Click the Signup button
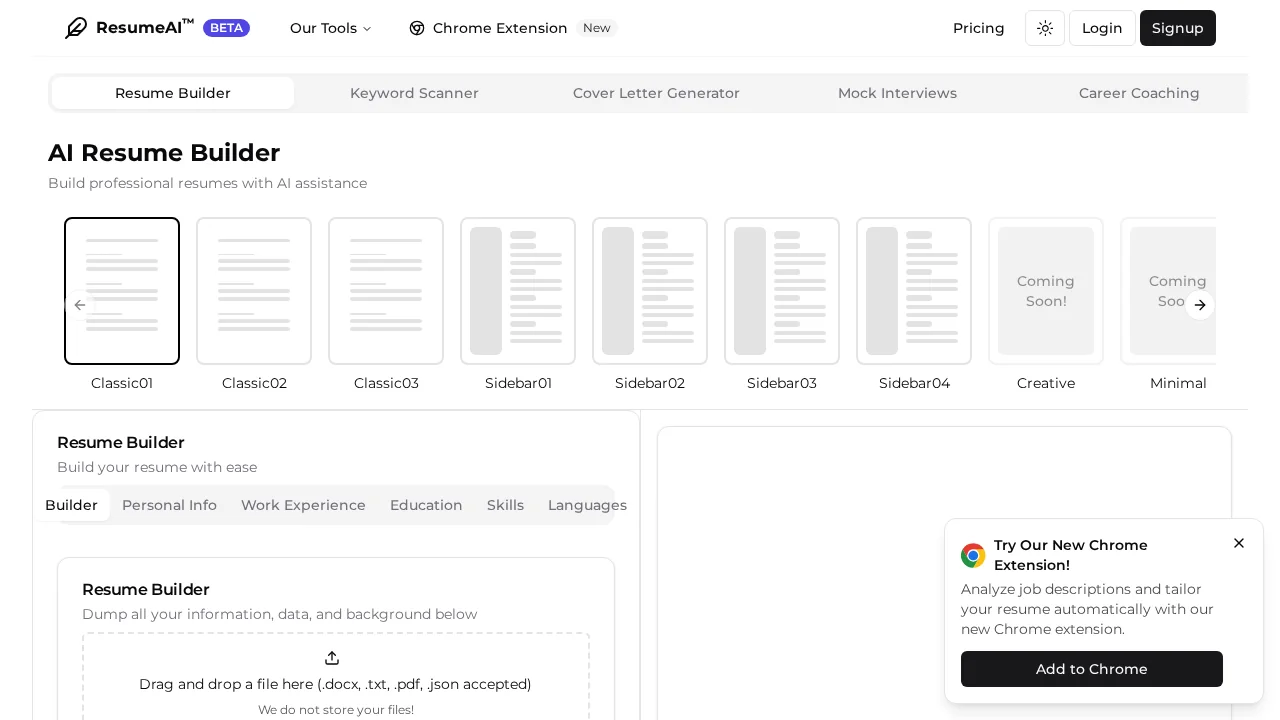Screen dimensions: 1280x720 (x=1177, y=28)
